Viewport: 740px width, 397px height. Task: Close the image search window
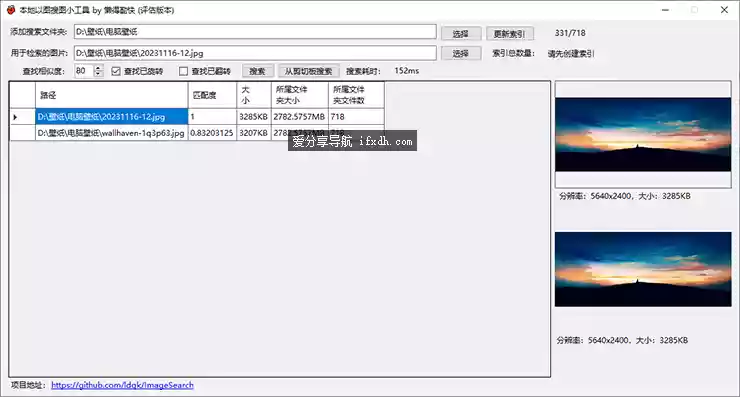(724, 10)
